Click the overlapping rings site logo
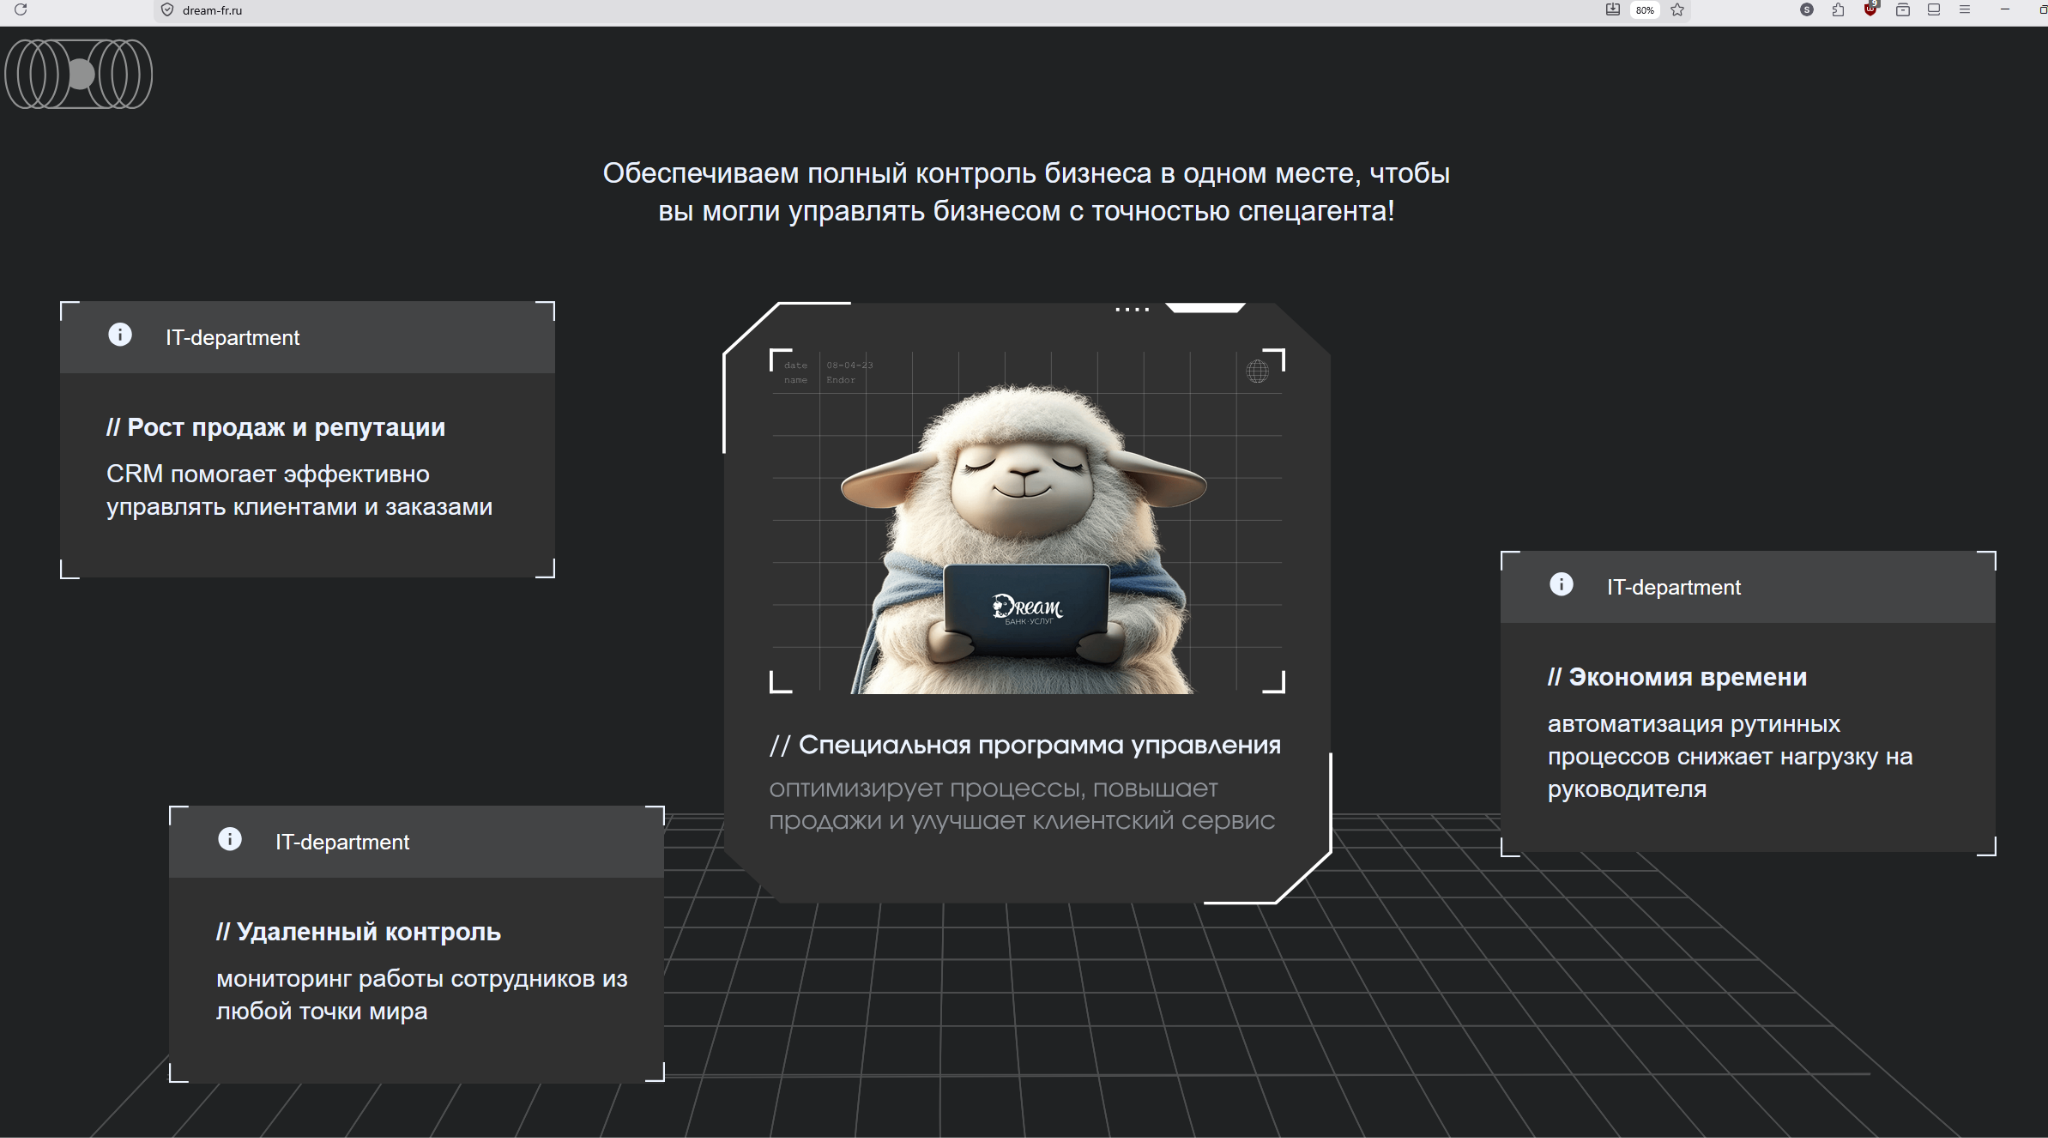 (78, 74)
